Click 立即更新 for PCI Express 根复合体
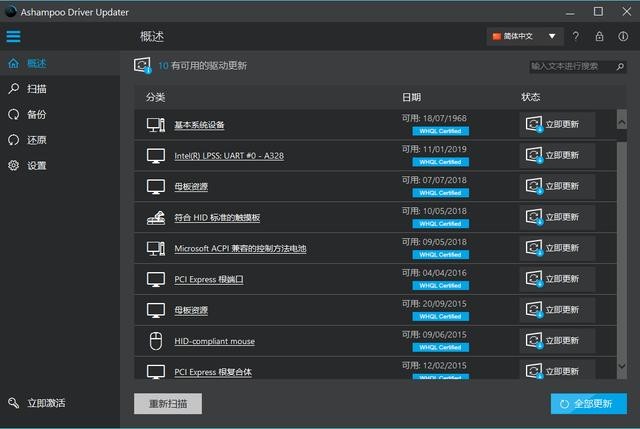Screen dimensions: 640x429 pyautogui.click(x=557, y=370)
